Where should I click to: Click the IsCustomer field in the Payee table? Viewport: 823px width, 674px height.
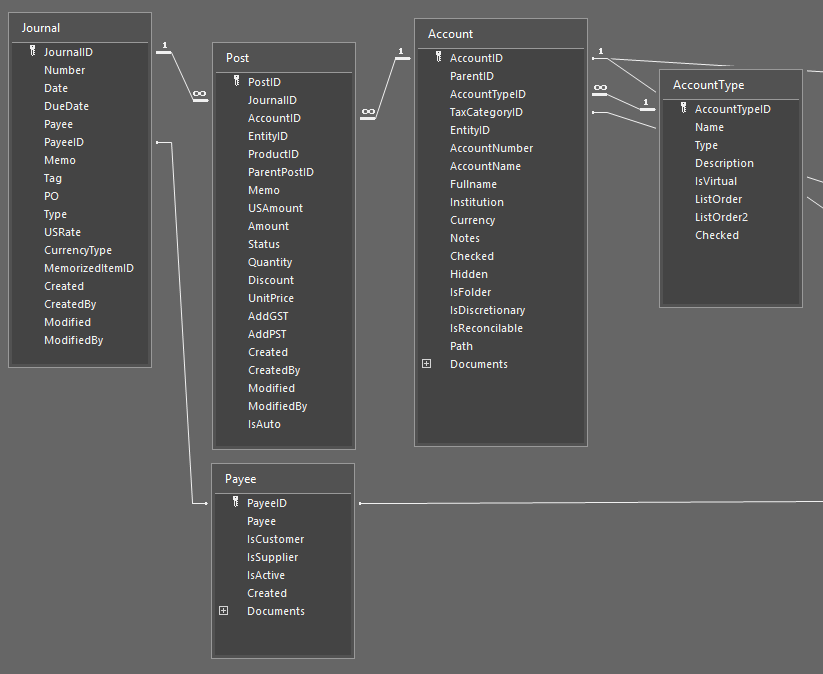point(275,539)
